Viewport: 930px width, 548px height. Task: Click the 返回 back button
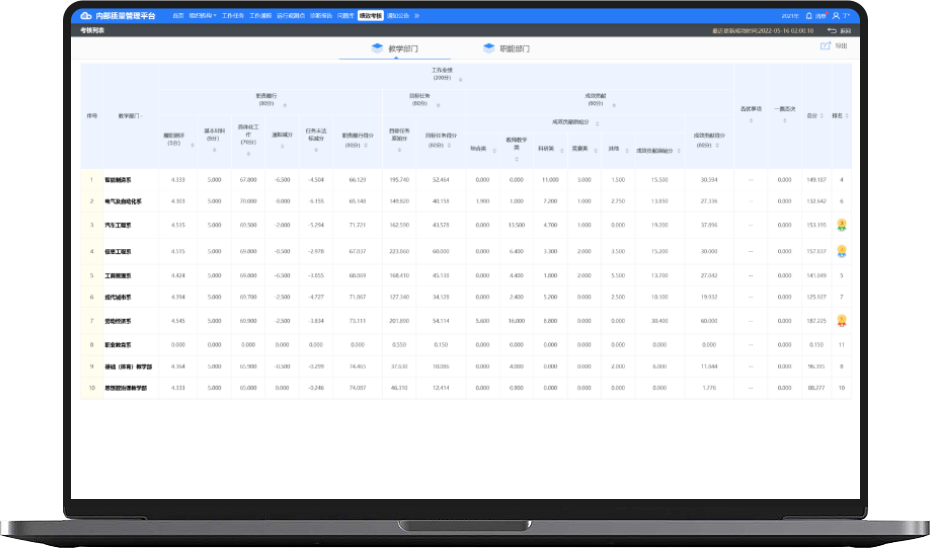pyautogui.click(x=839, y=31)
